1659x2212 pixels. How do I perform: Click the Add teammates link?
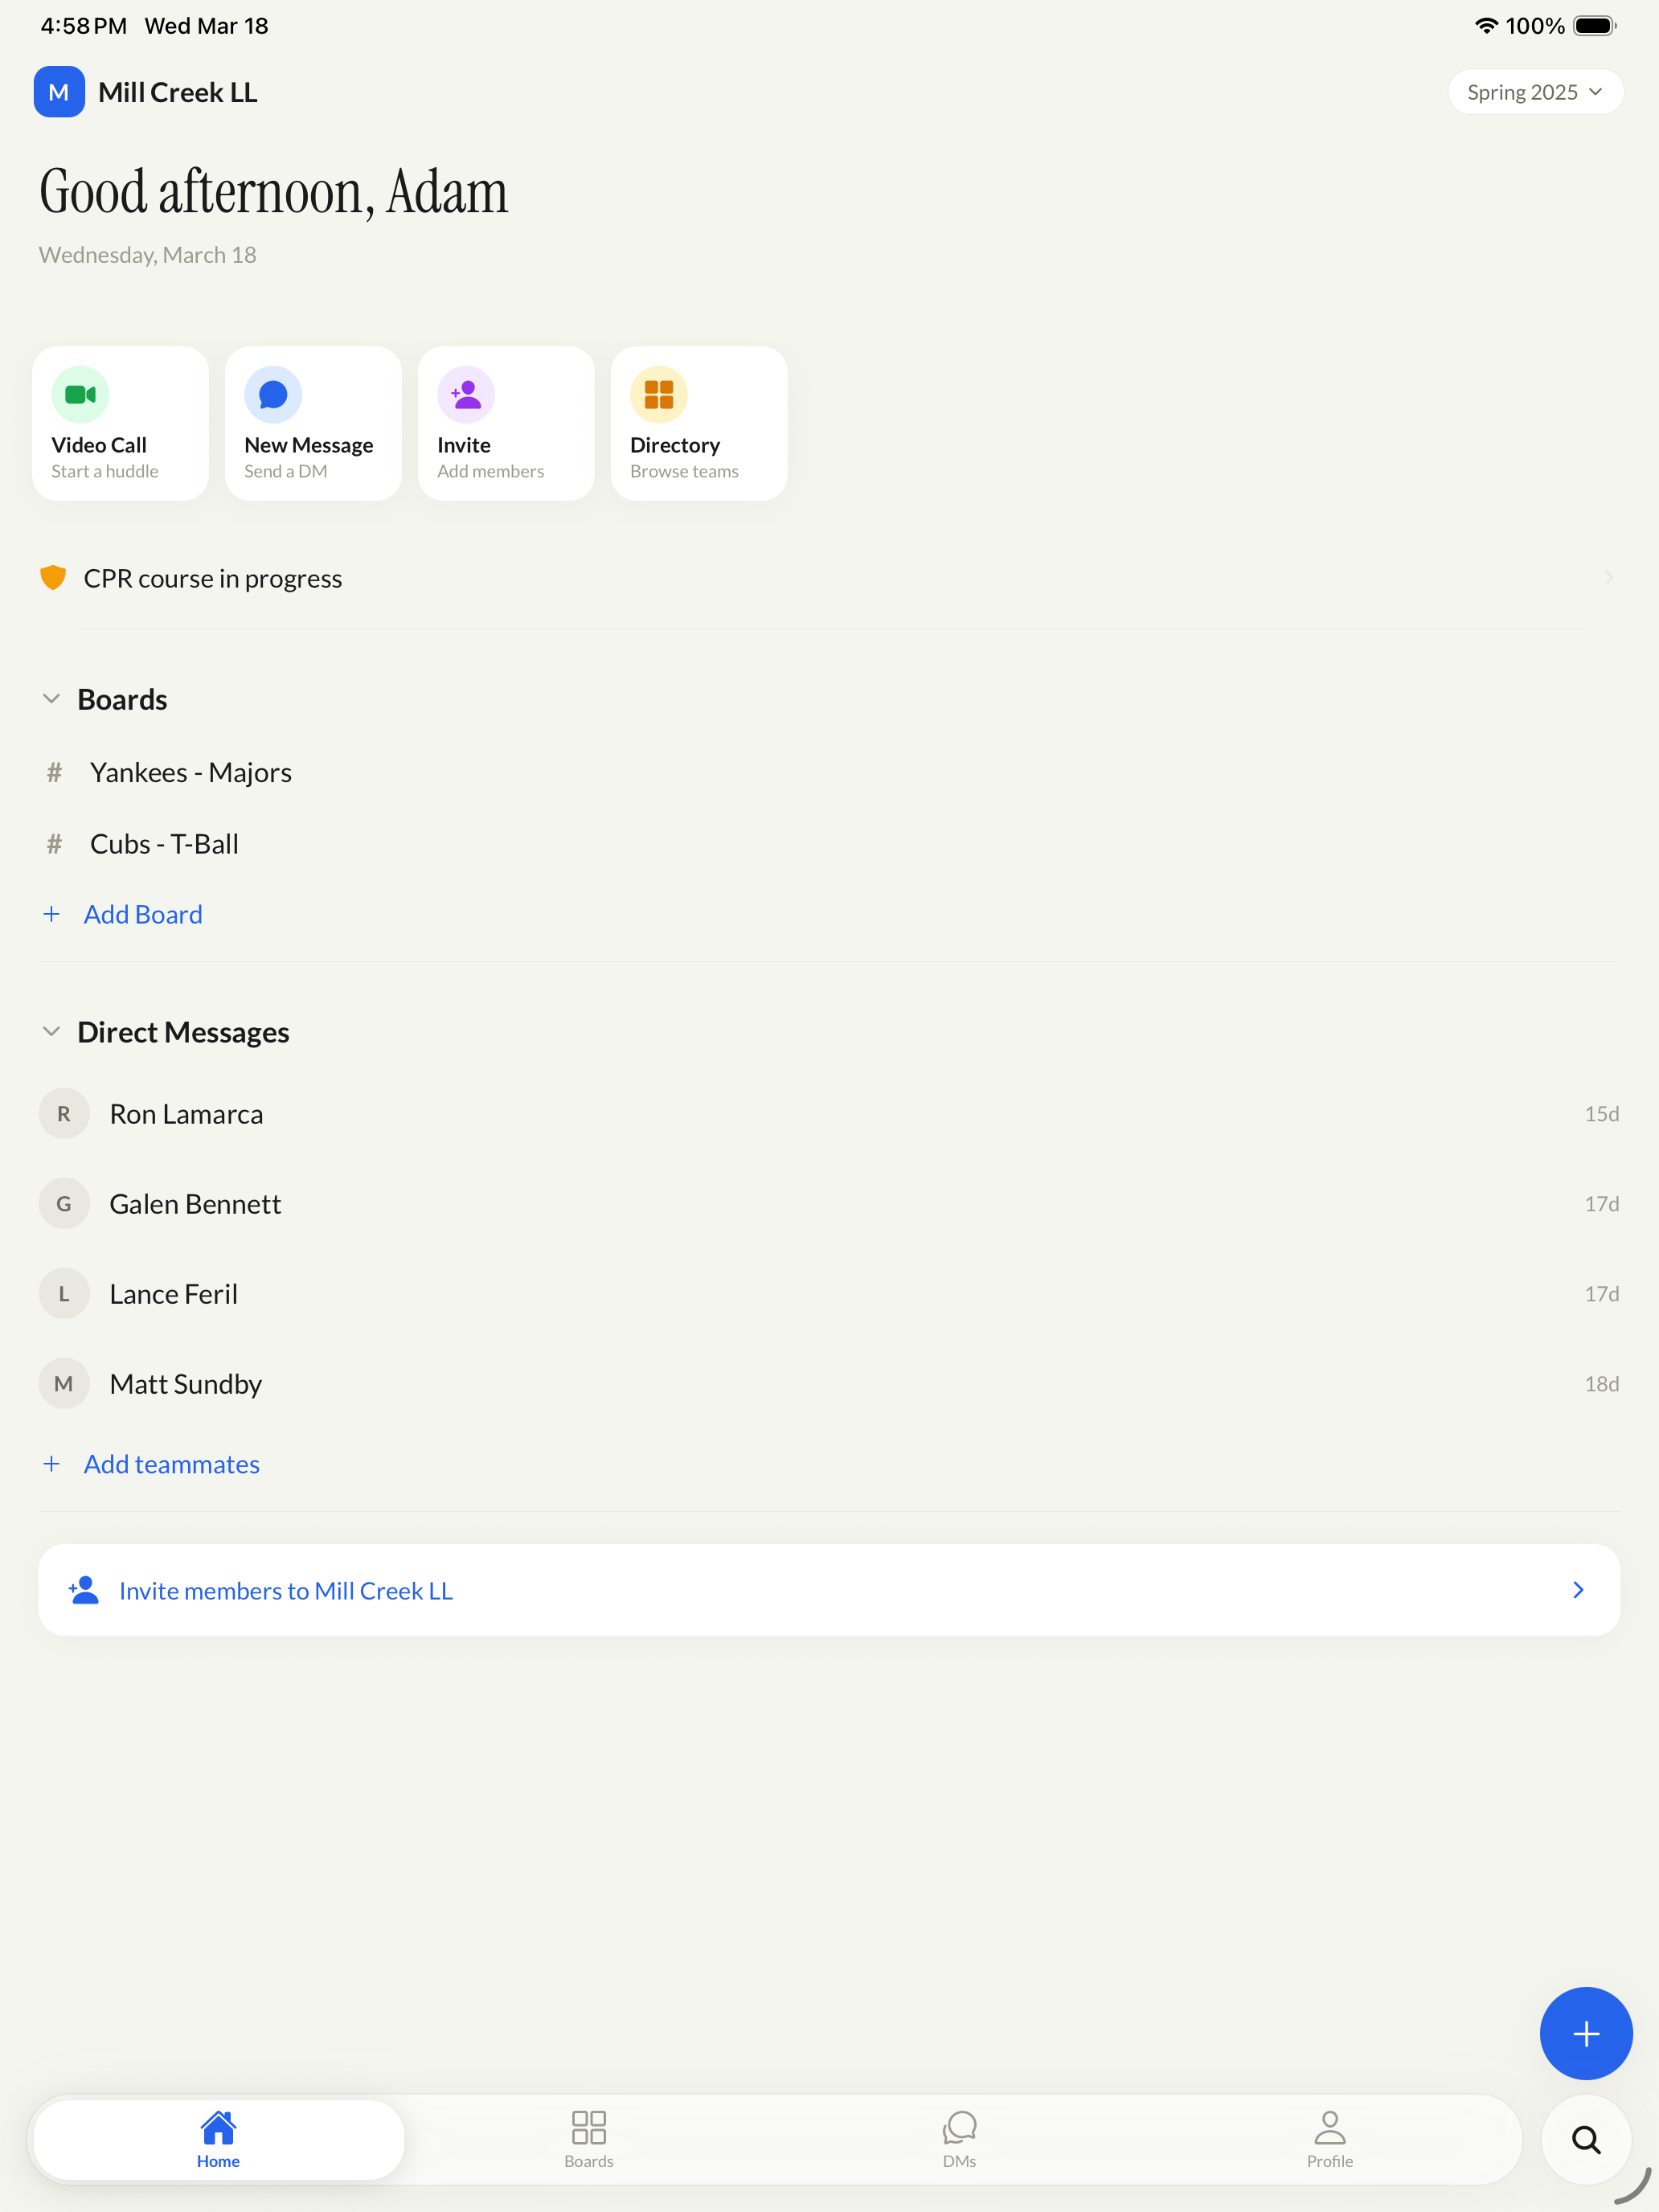pyautogui.click(x=172, y=1464)
